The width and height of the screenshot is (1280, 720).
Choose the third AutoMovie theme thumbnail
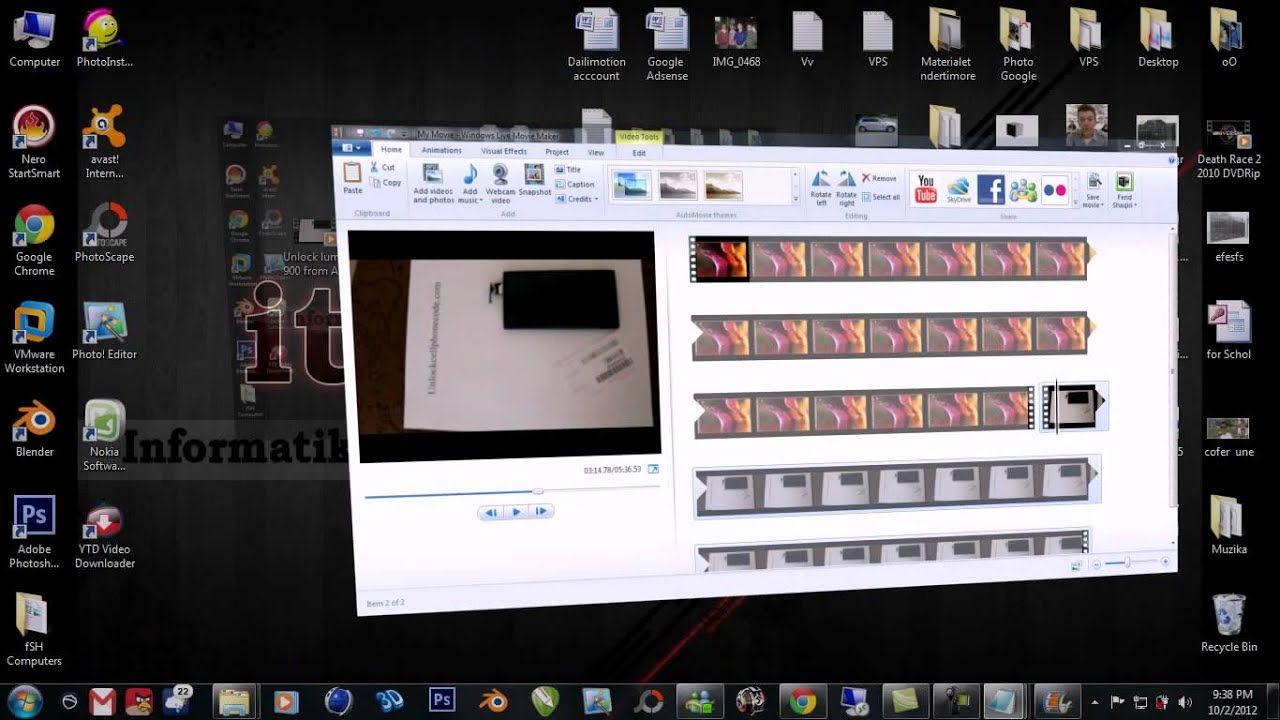point(723,186)
